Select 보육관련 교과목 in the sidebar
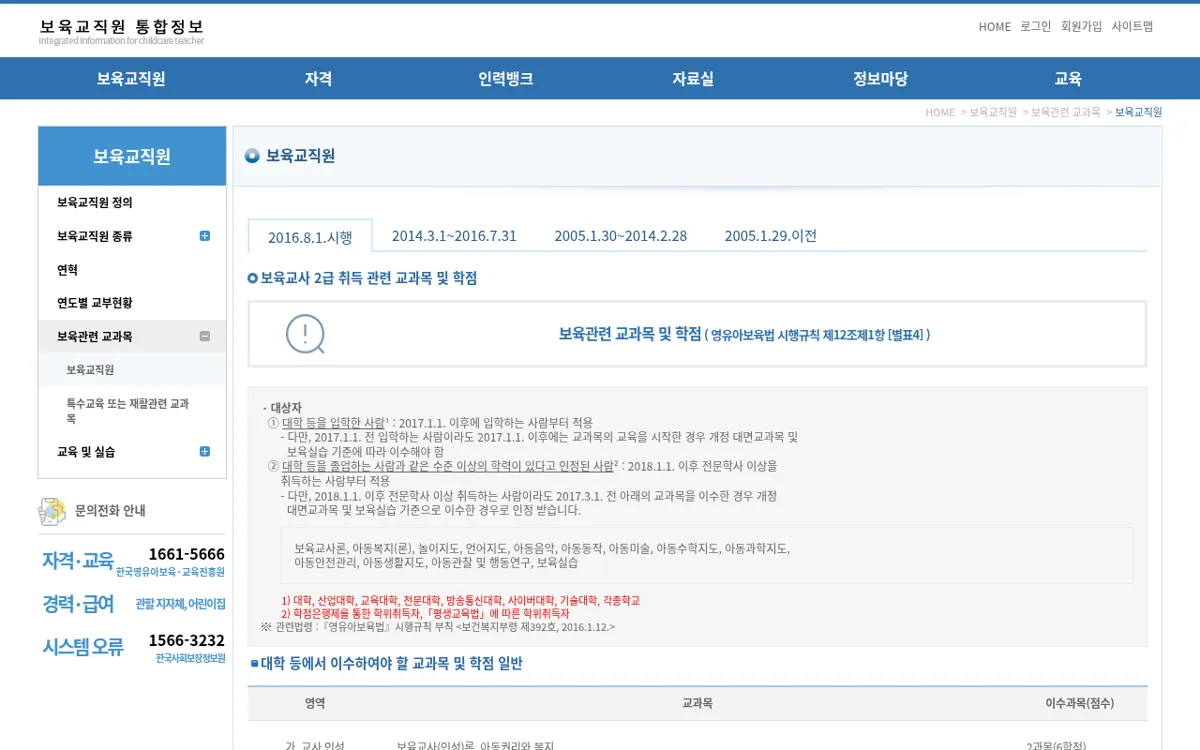The width and height of the screenshot is (1200, 750). [95, 336]
